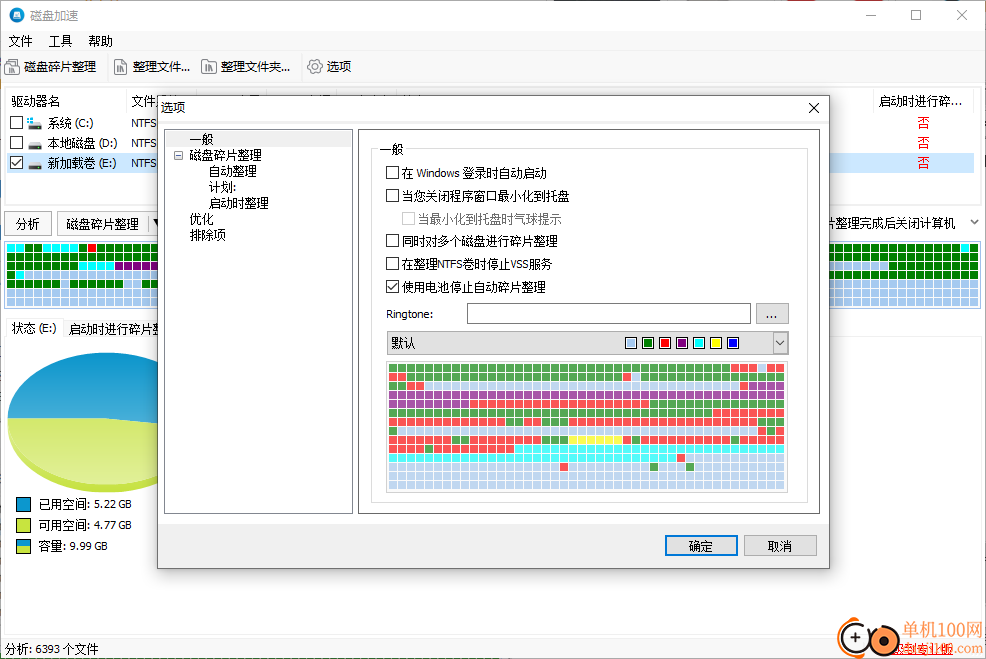Image resolution: width=986 pixels, height=659 pixels.
Task: Click 否 value in 系统 (C:) row
Action: pos(923,123)
